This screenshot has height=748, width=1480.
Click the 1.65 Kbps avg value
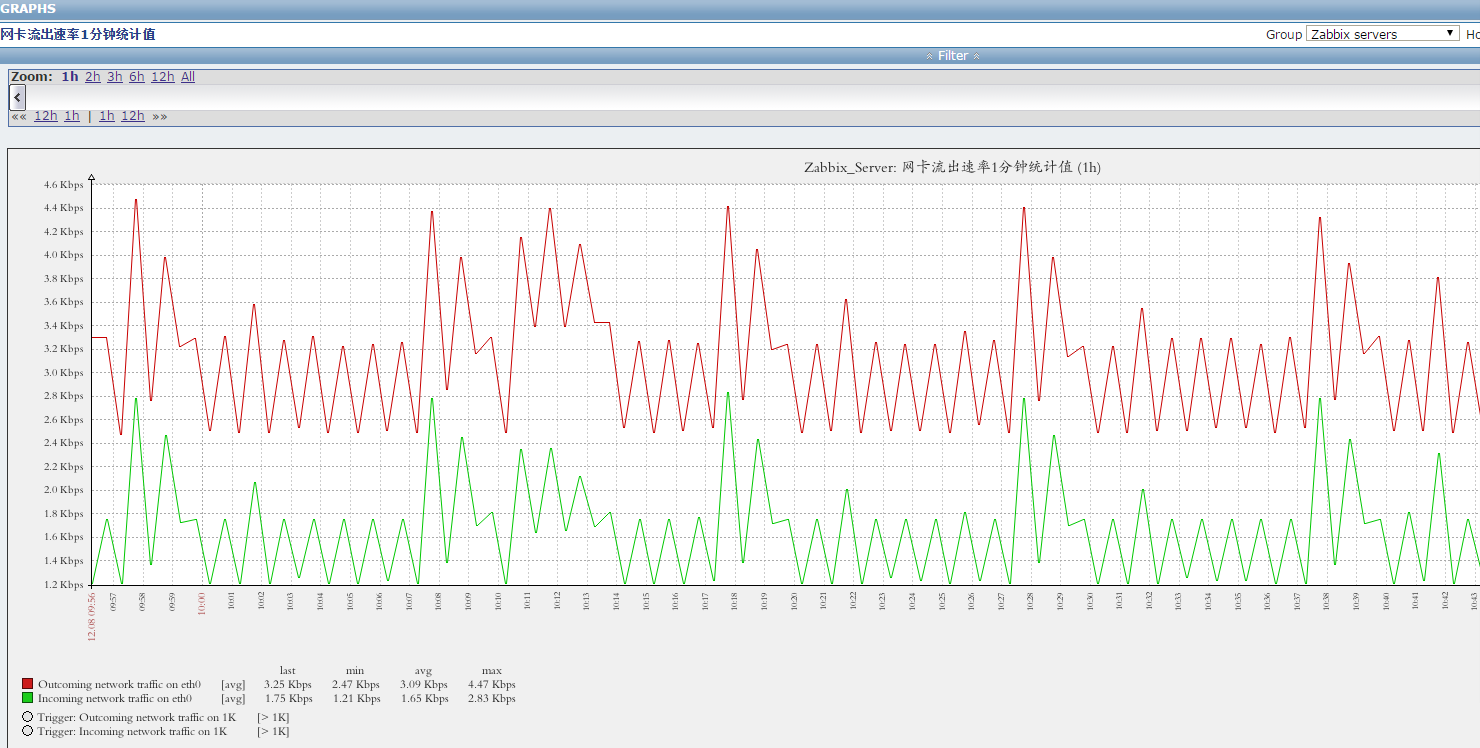[x=424, y=699]
